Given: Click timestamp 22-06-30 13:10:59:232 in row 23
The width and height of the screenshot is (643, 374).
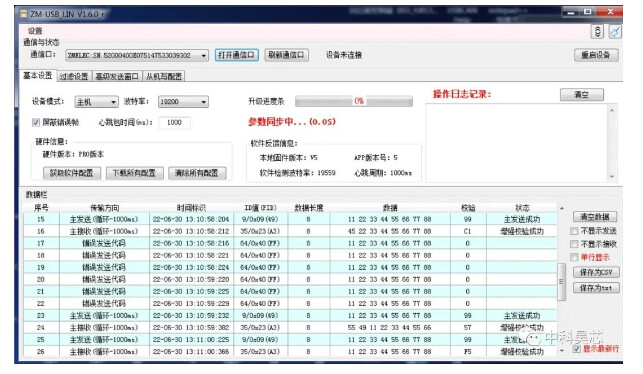Looking at the screenshot, I should [191, 316].
